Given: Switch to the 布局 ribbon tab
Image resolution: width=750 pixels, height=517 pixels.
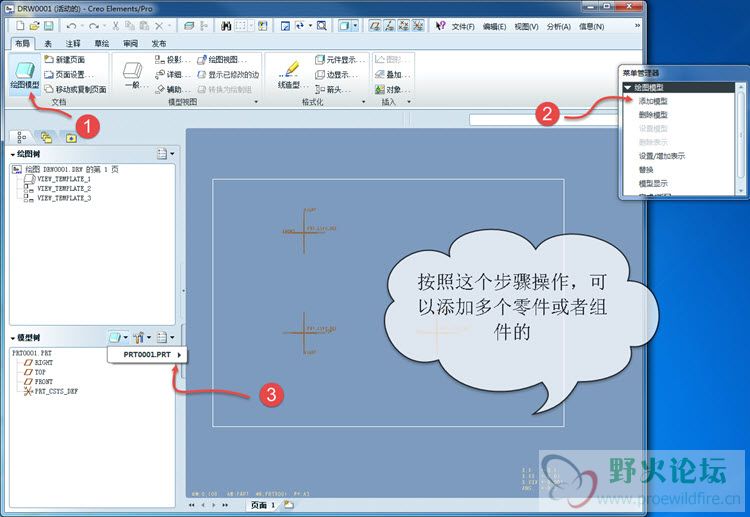Looking at the screenshot, I should click(22, 44).
